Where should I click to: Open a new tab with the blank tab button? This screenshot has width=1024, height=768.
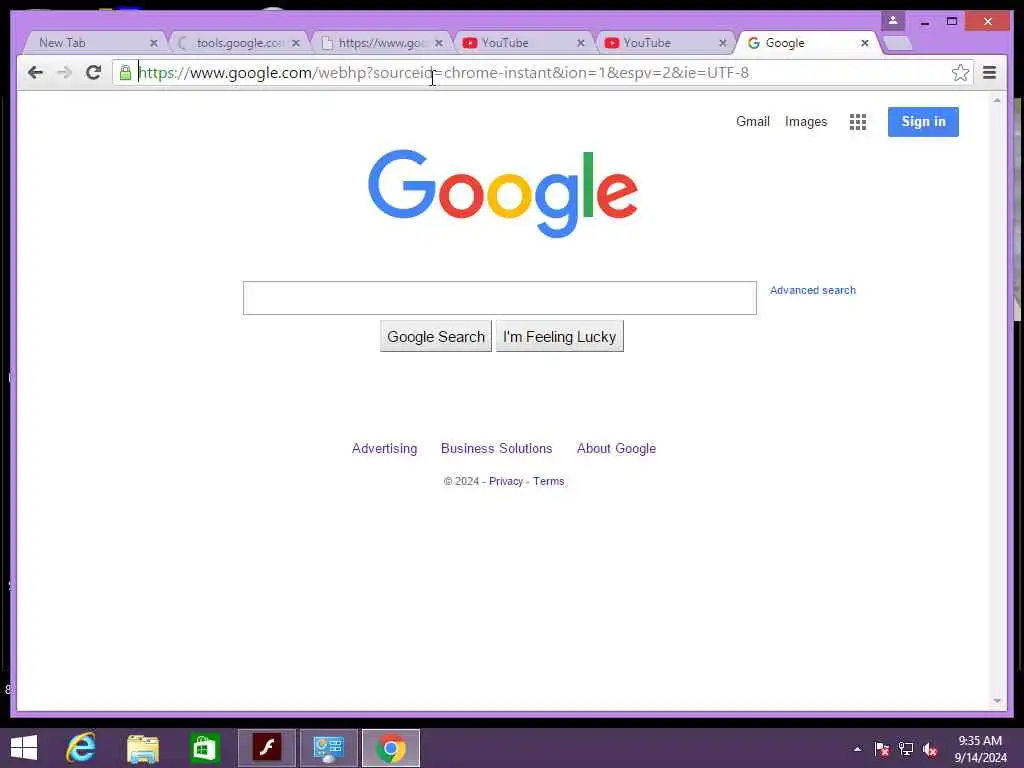point(897,43)
